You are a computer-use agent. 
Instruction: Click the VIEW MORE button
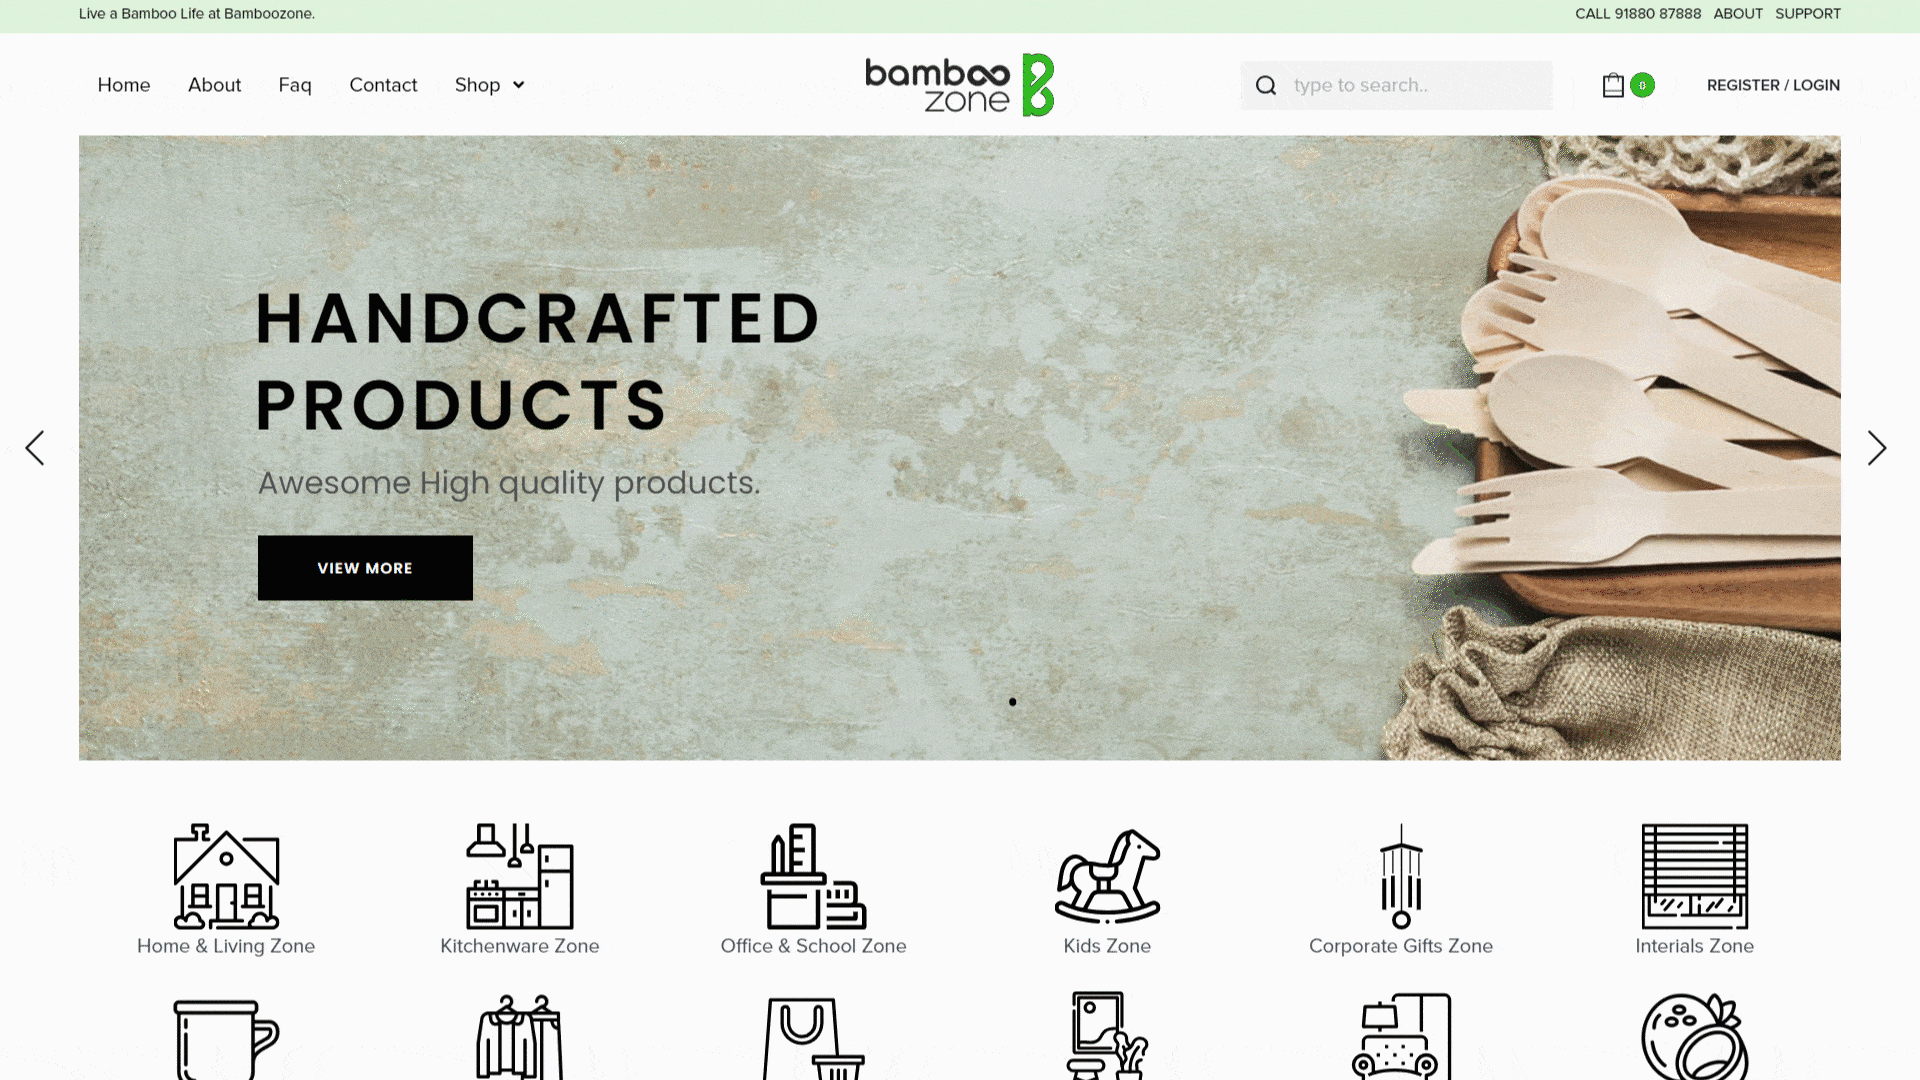(365, 568)
